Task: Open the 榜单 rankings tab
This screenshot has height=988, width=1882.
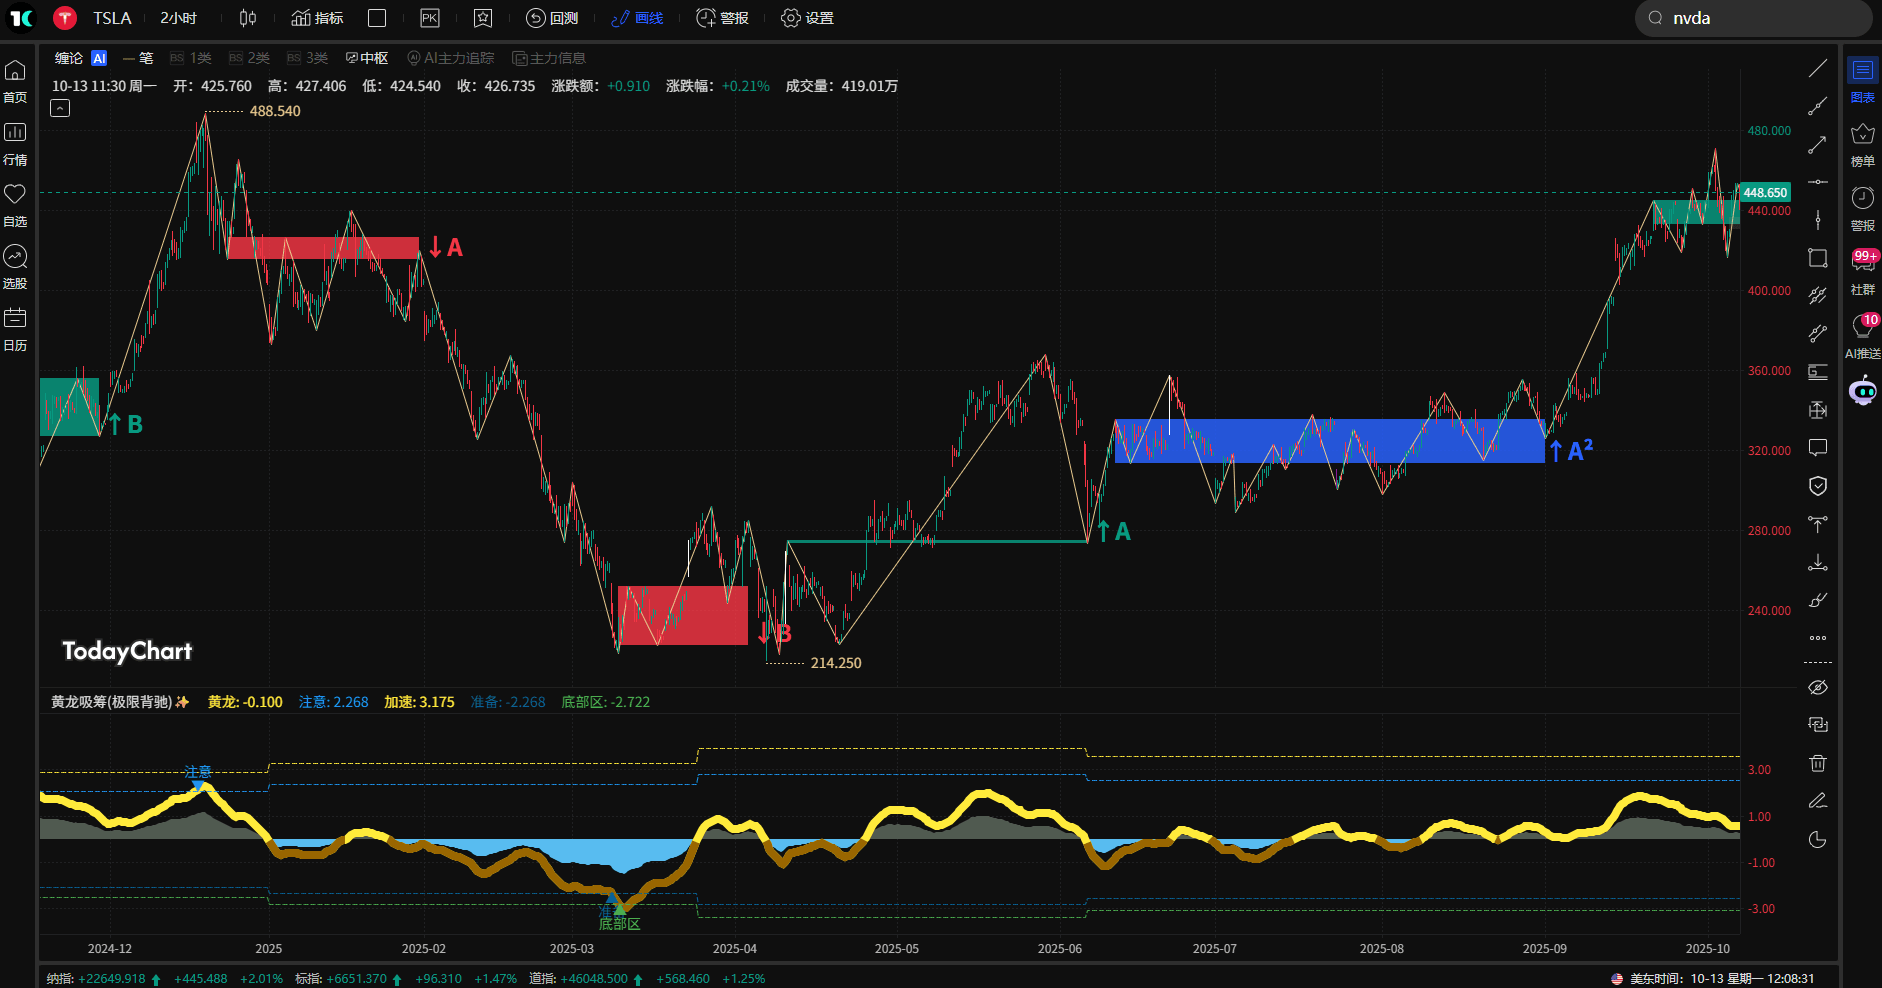Action: (1862, 144)
